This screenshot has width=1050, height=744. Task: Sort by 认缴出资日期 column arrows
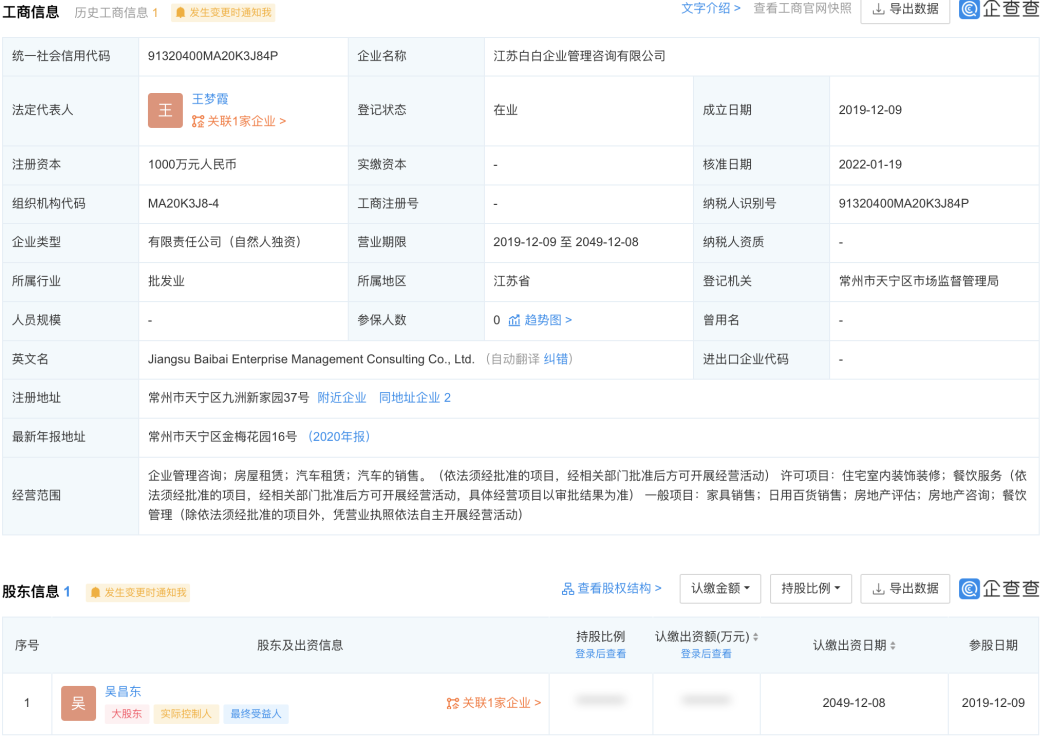pyautogui.click(x=893, y=646)
